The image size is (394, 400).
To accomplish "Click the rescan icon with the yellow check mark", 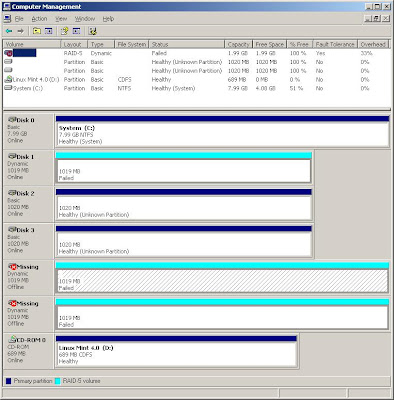I will pos(93,31).
